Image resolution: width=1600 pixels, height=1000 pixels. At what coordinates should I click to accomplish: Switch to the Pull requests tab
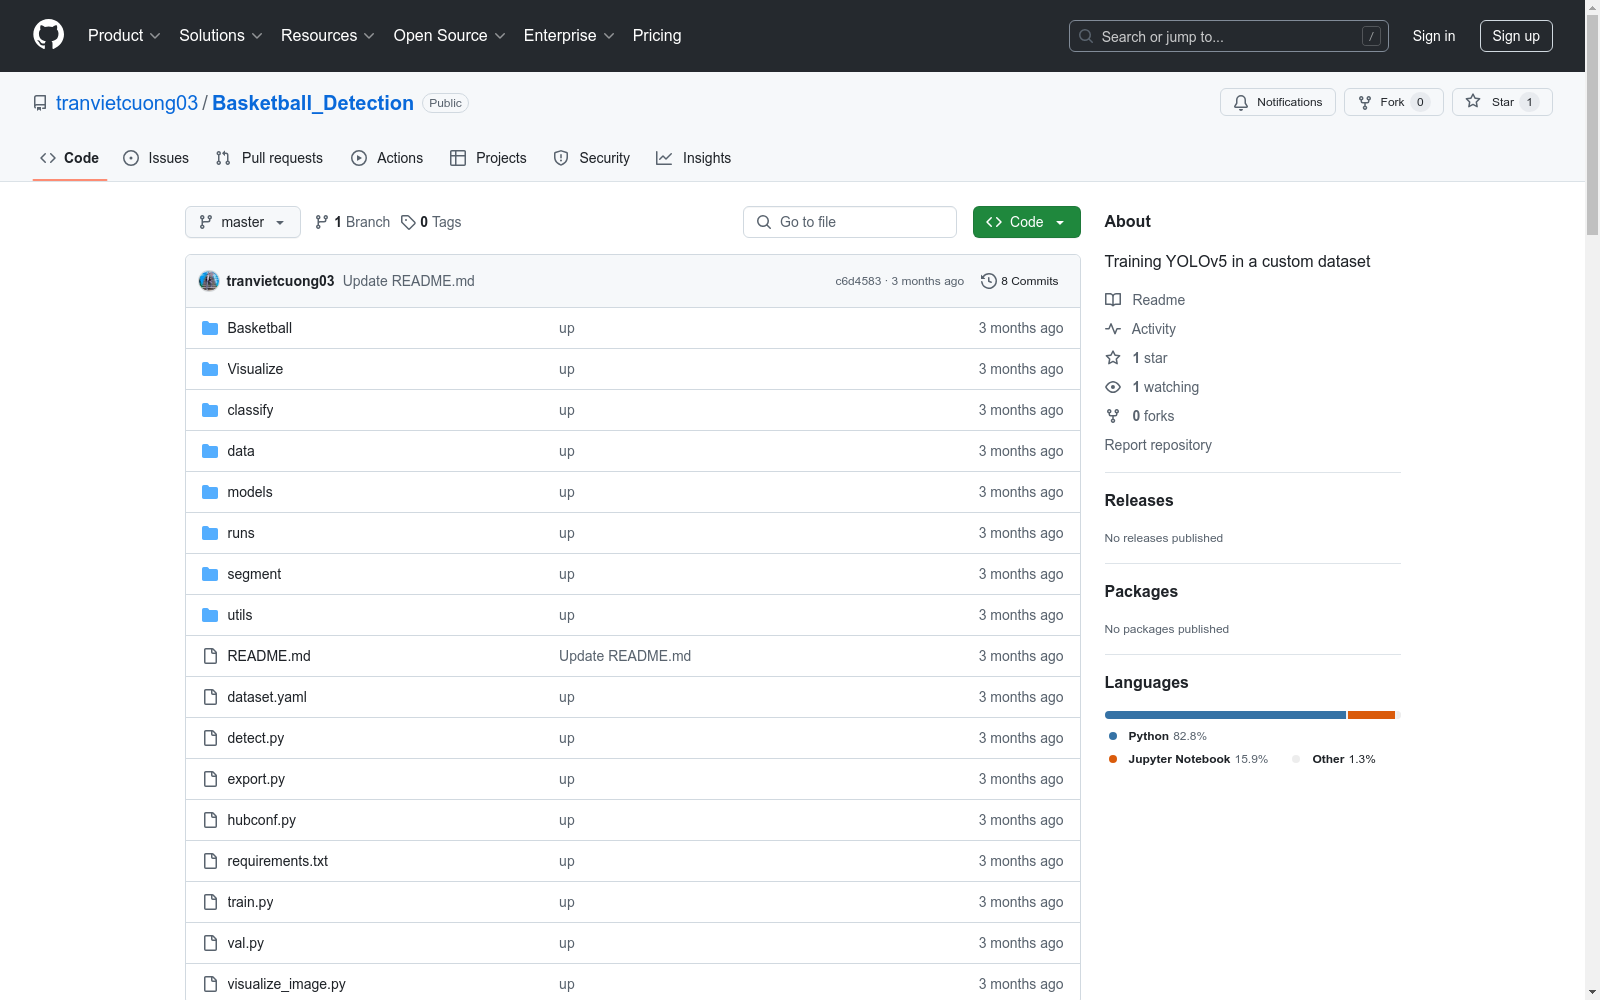click(269, 158)
